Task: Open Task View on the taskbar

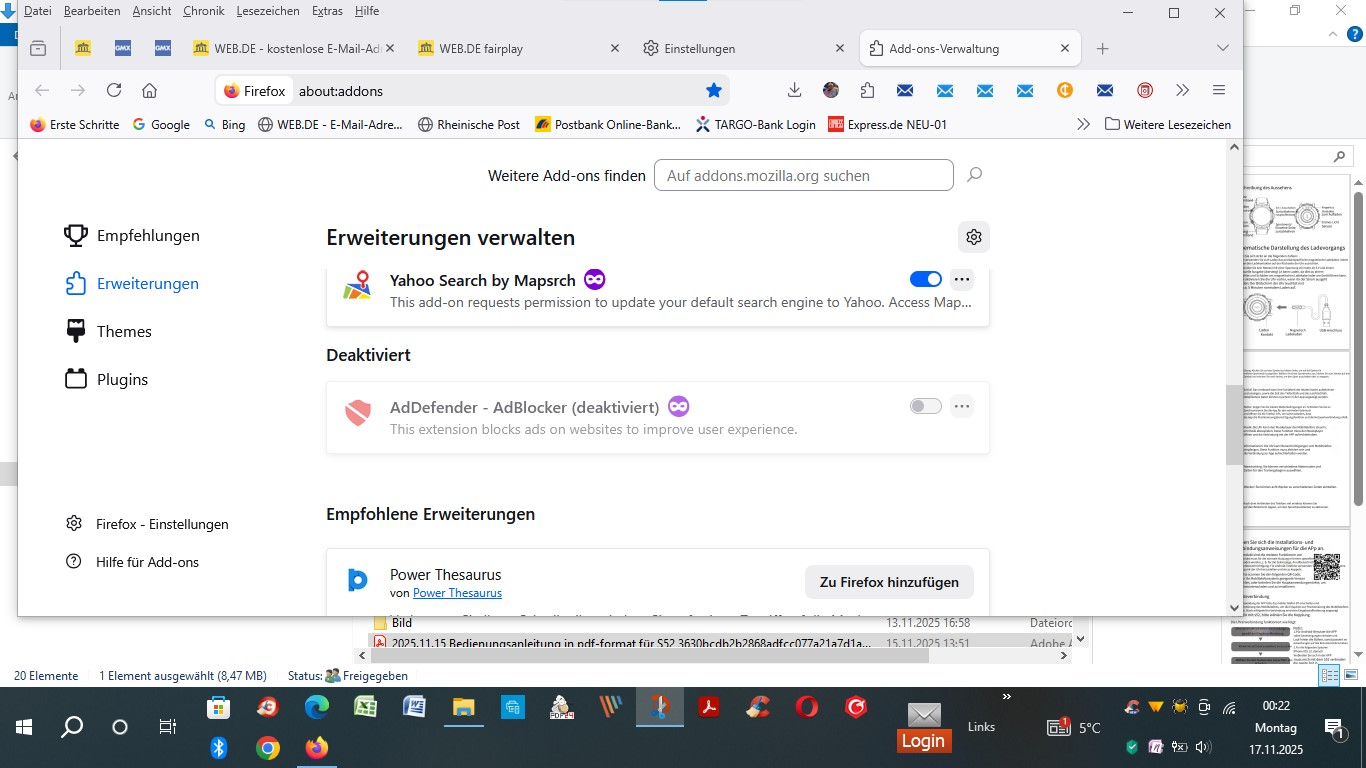Action: [168, 727]
